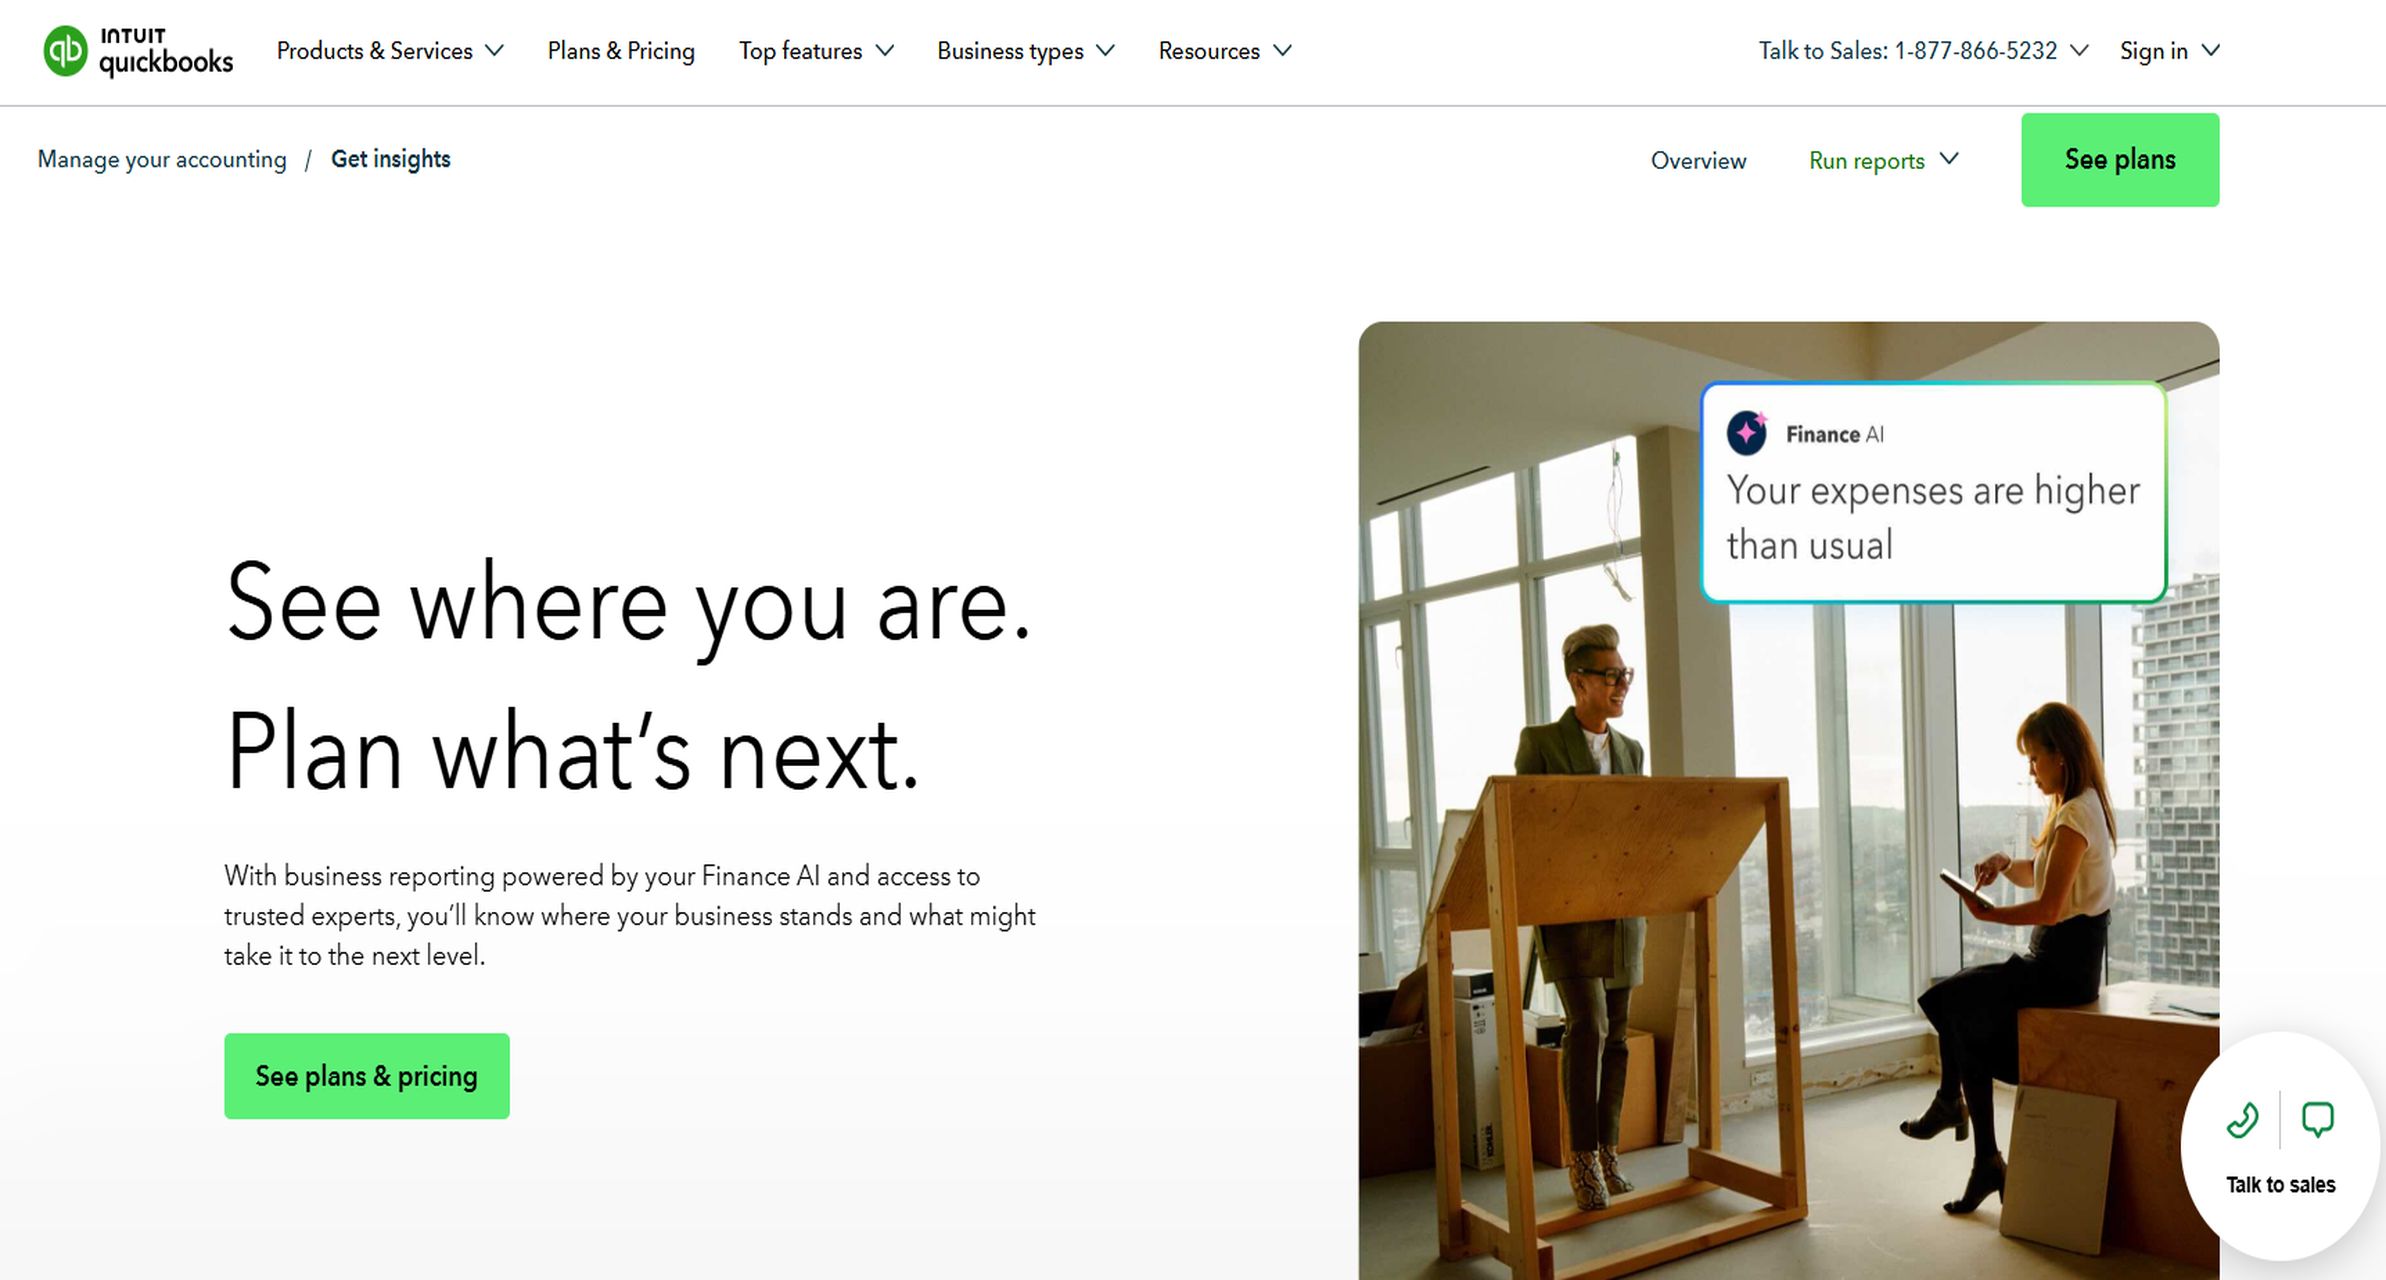
Task: Expand the Business types chevron
Action: (x=1105, y=51)
